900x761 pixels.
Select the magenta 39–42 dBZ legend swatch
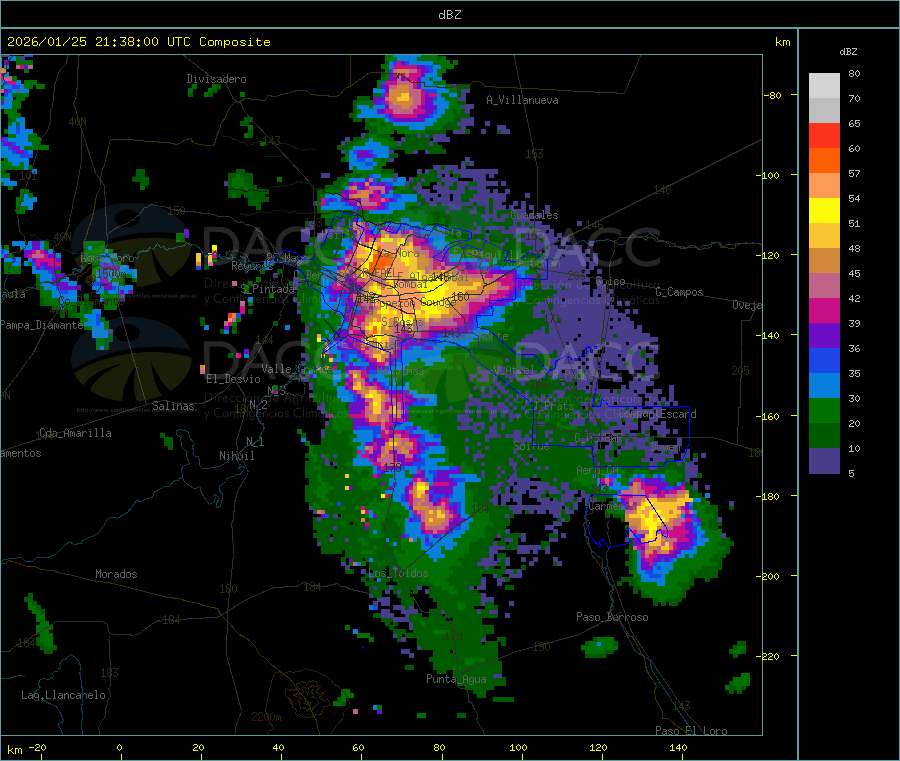pos(824,310)
